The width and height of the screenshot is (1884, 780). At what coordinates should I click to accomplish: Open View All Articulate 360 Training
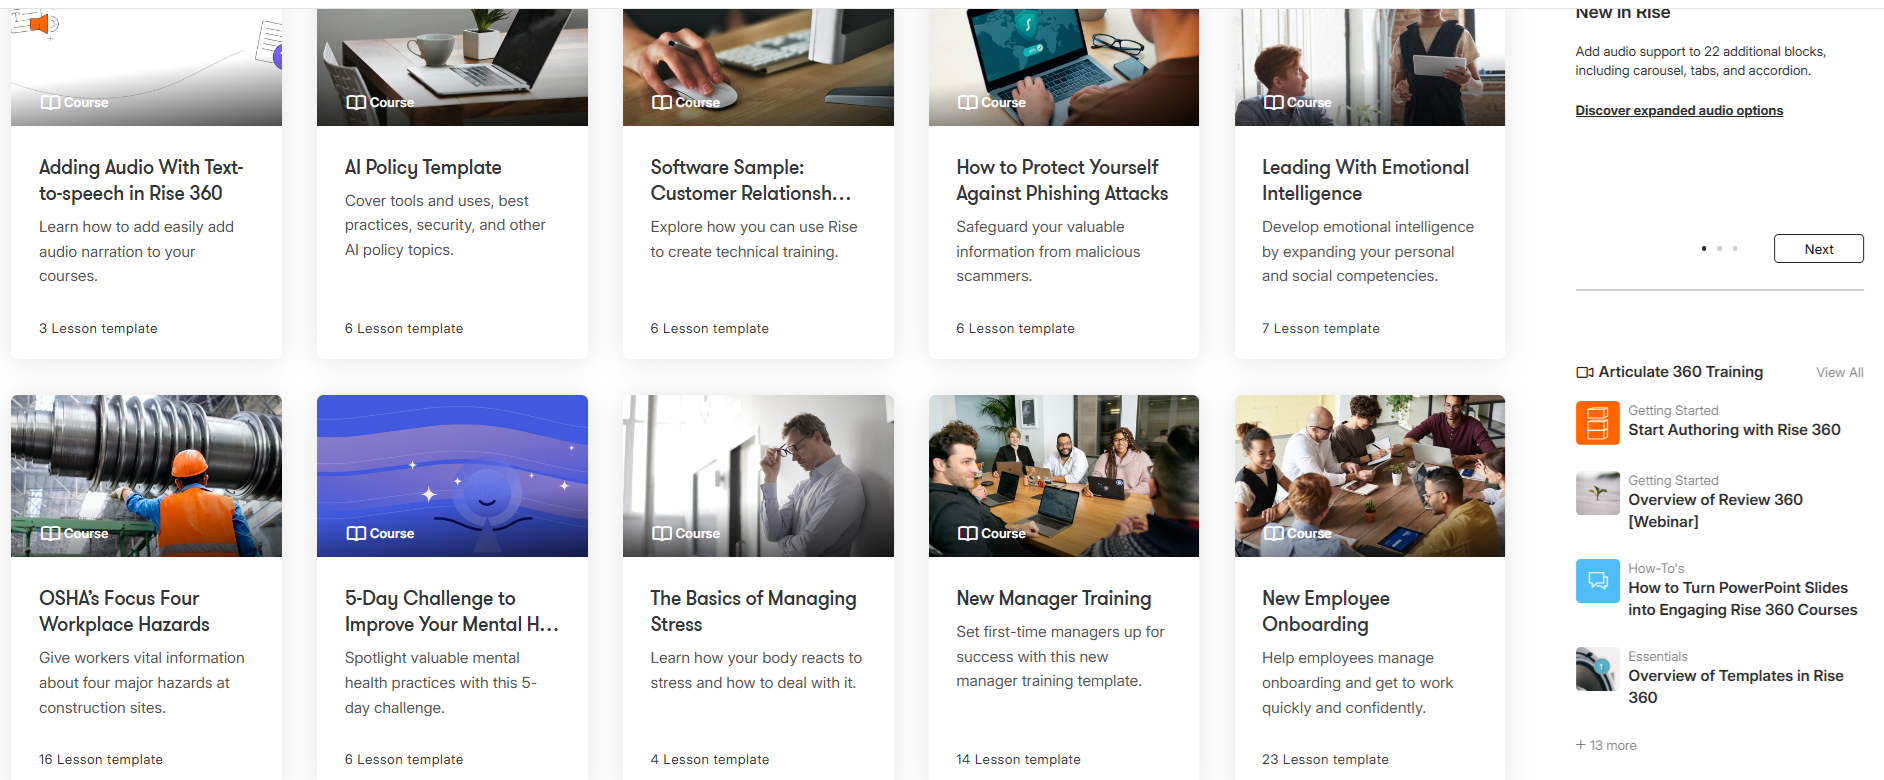point(1840,372)
